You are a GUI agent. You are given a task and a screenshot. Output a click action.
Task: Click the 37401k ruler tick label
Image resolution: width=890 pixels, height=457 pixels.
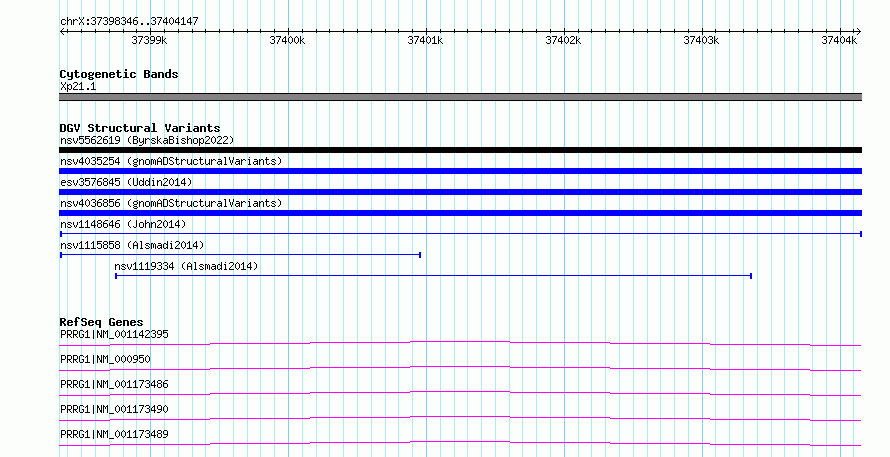[x=425, y=40]
